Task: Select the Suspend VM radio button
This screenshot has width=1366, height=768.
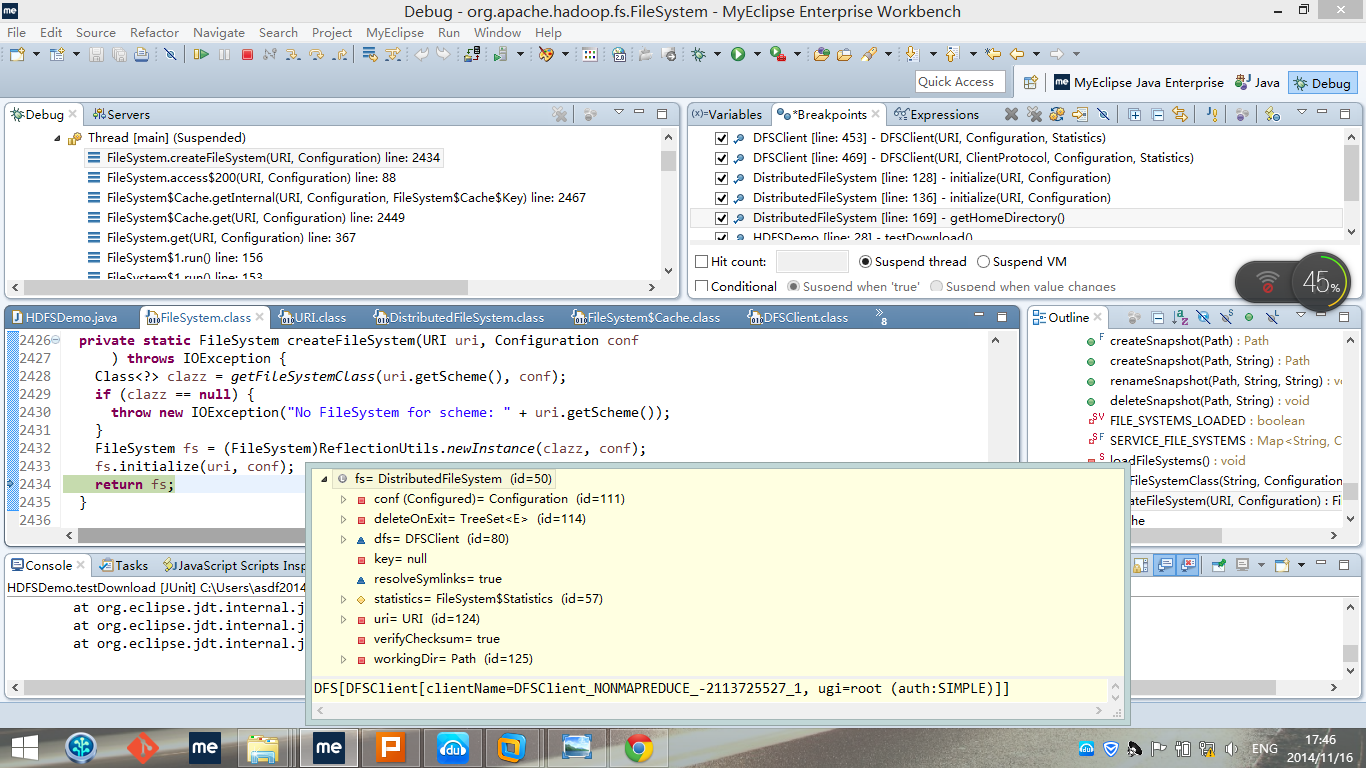Action: point(983,262)
